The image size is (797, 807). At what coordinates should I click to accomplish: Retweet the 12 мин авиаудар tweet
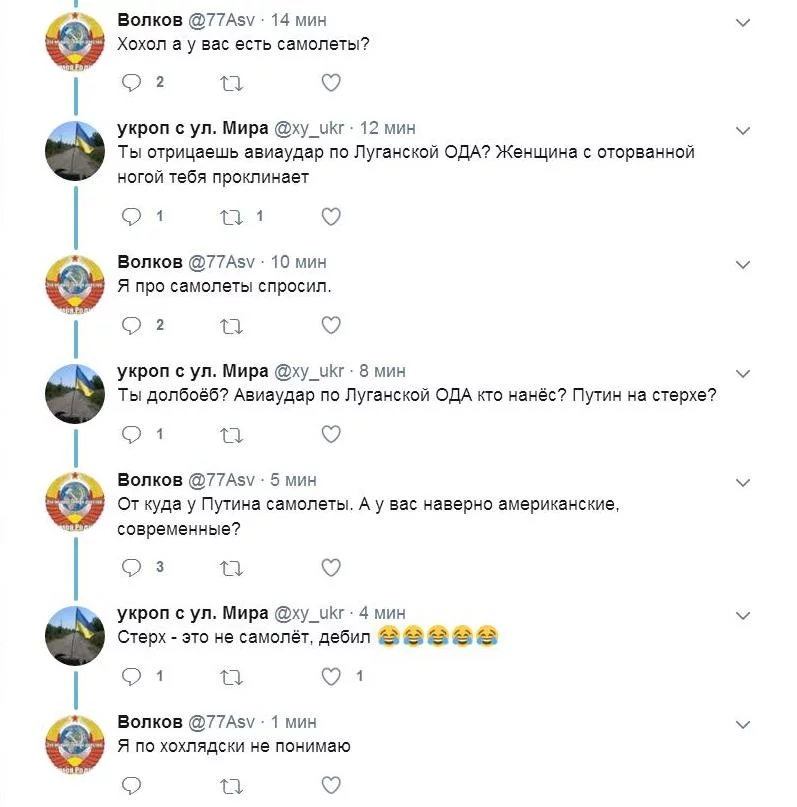[x=231, y=216]
